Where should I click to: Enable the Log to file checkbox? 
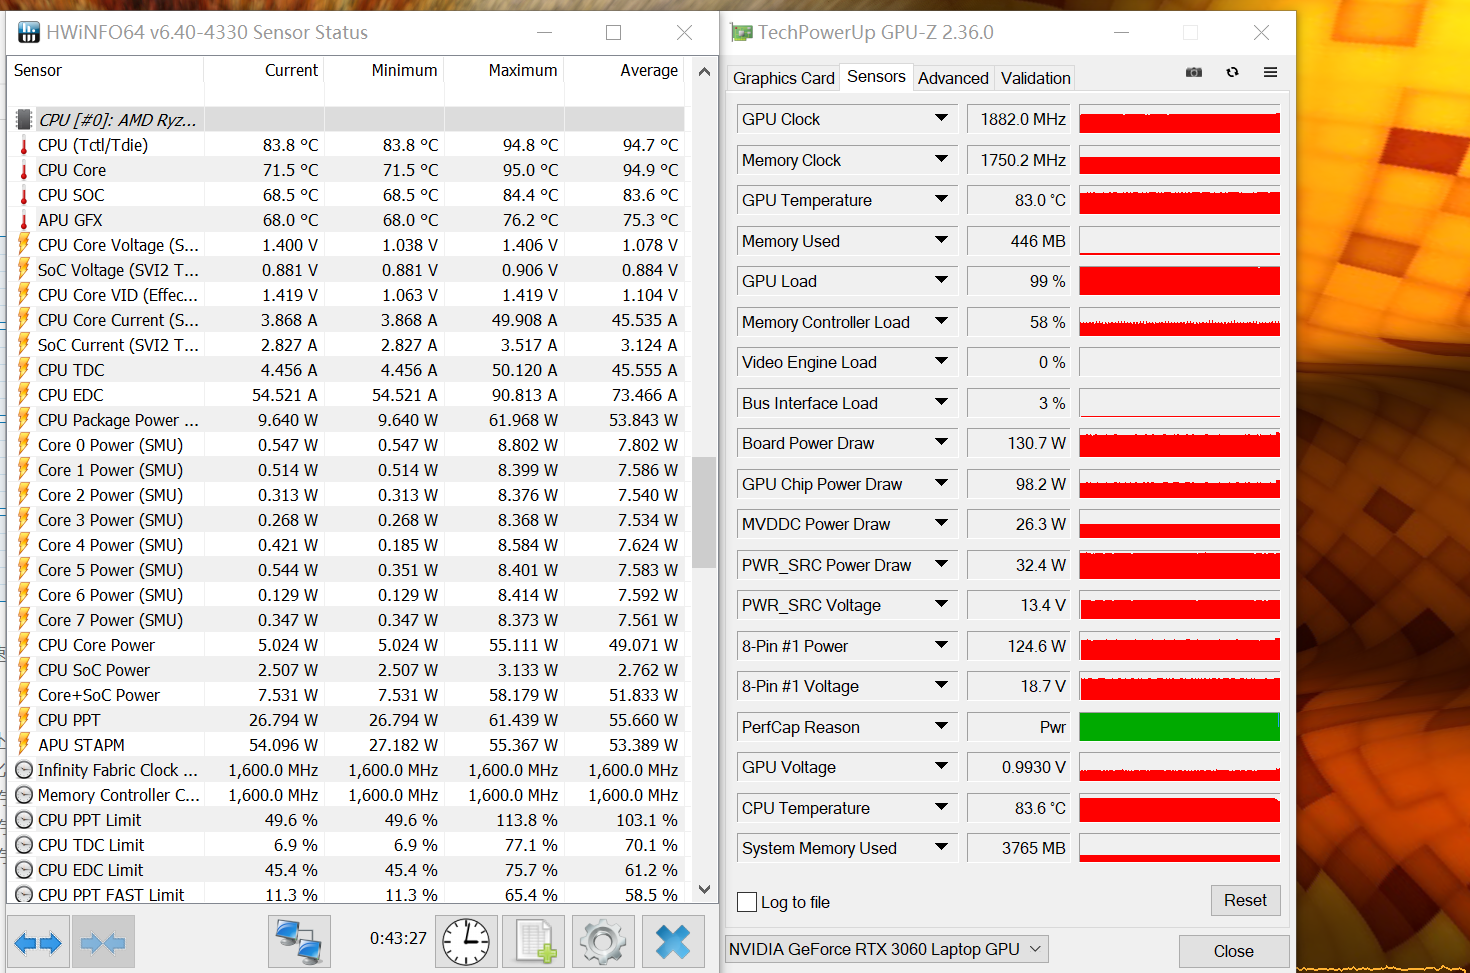tap(747, 902)
